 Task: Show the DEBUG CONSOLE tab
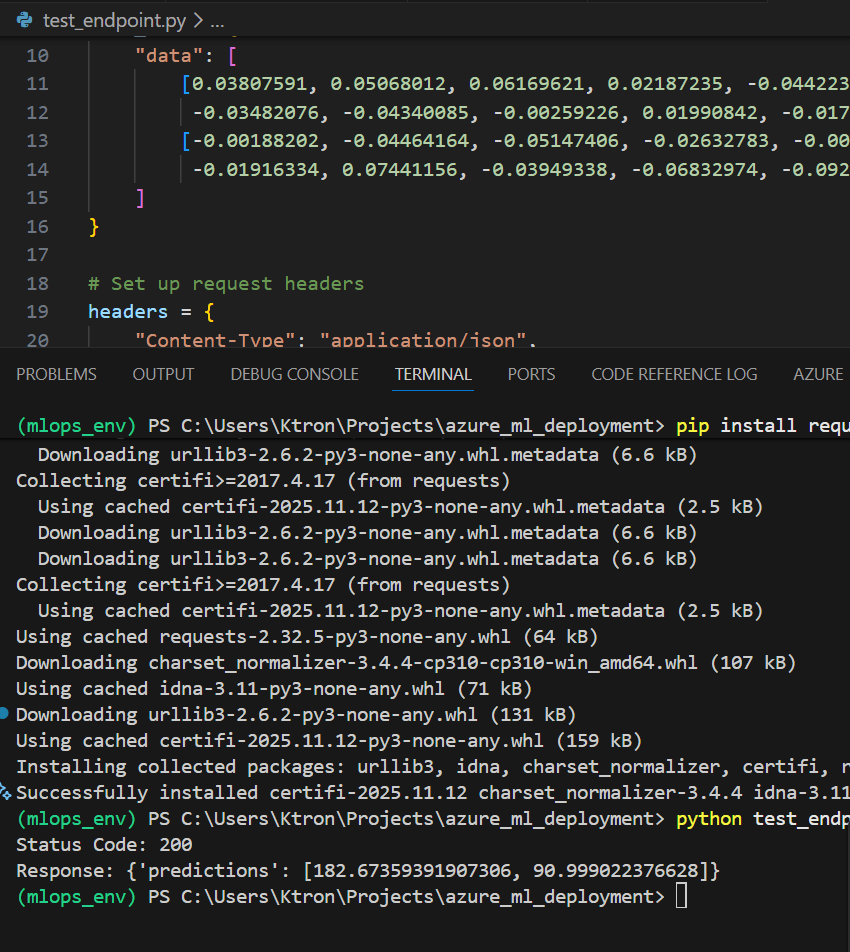[294, 374]
